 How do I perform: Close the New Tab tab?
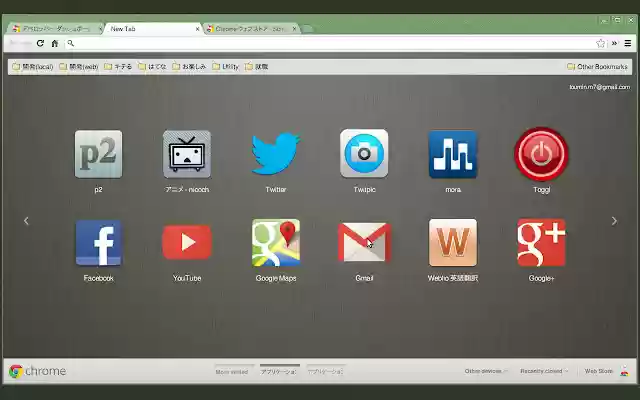(x=198, y=29)
